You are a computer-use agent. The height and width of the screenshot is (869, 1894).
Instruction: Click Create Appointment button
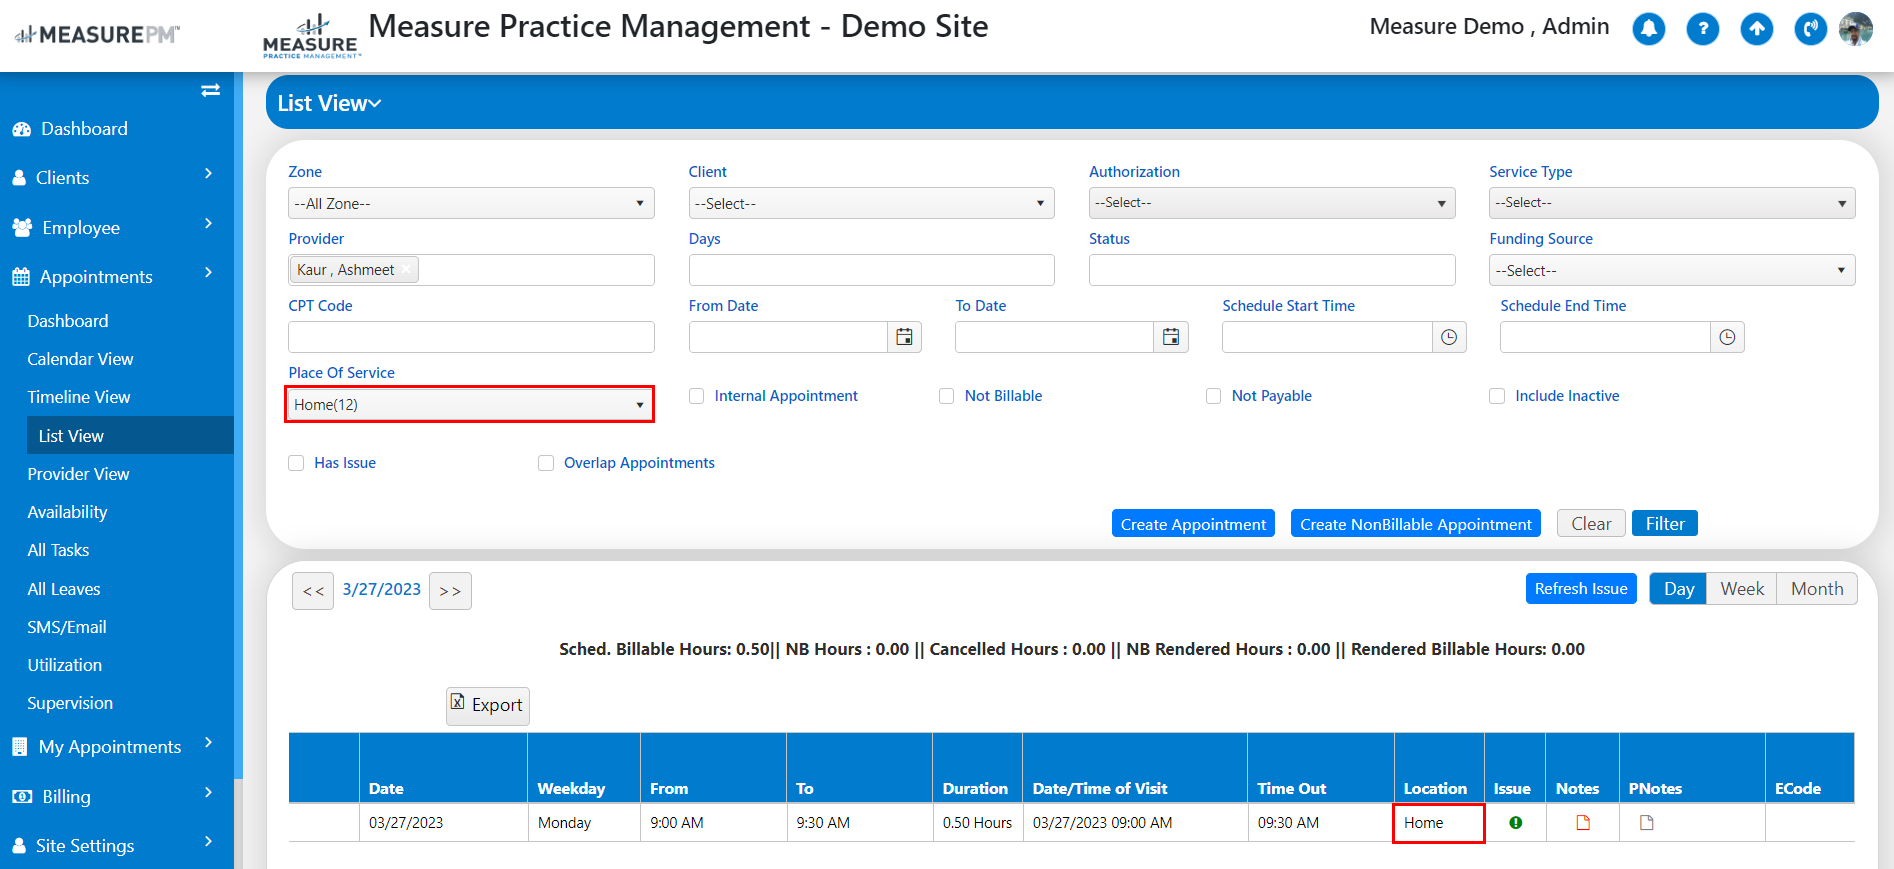pos(1193,524)
